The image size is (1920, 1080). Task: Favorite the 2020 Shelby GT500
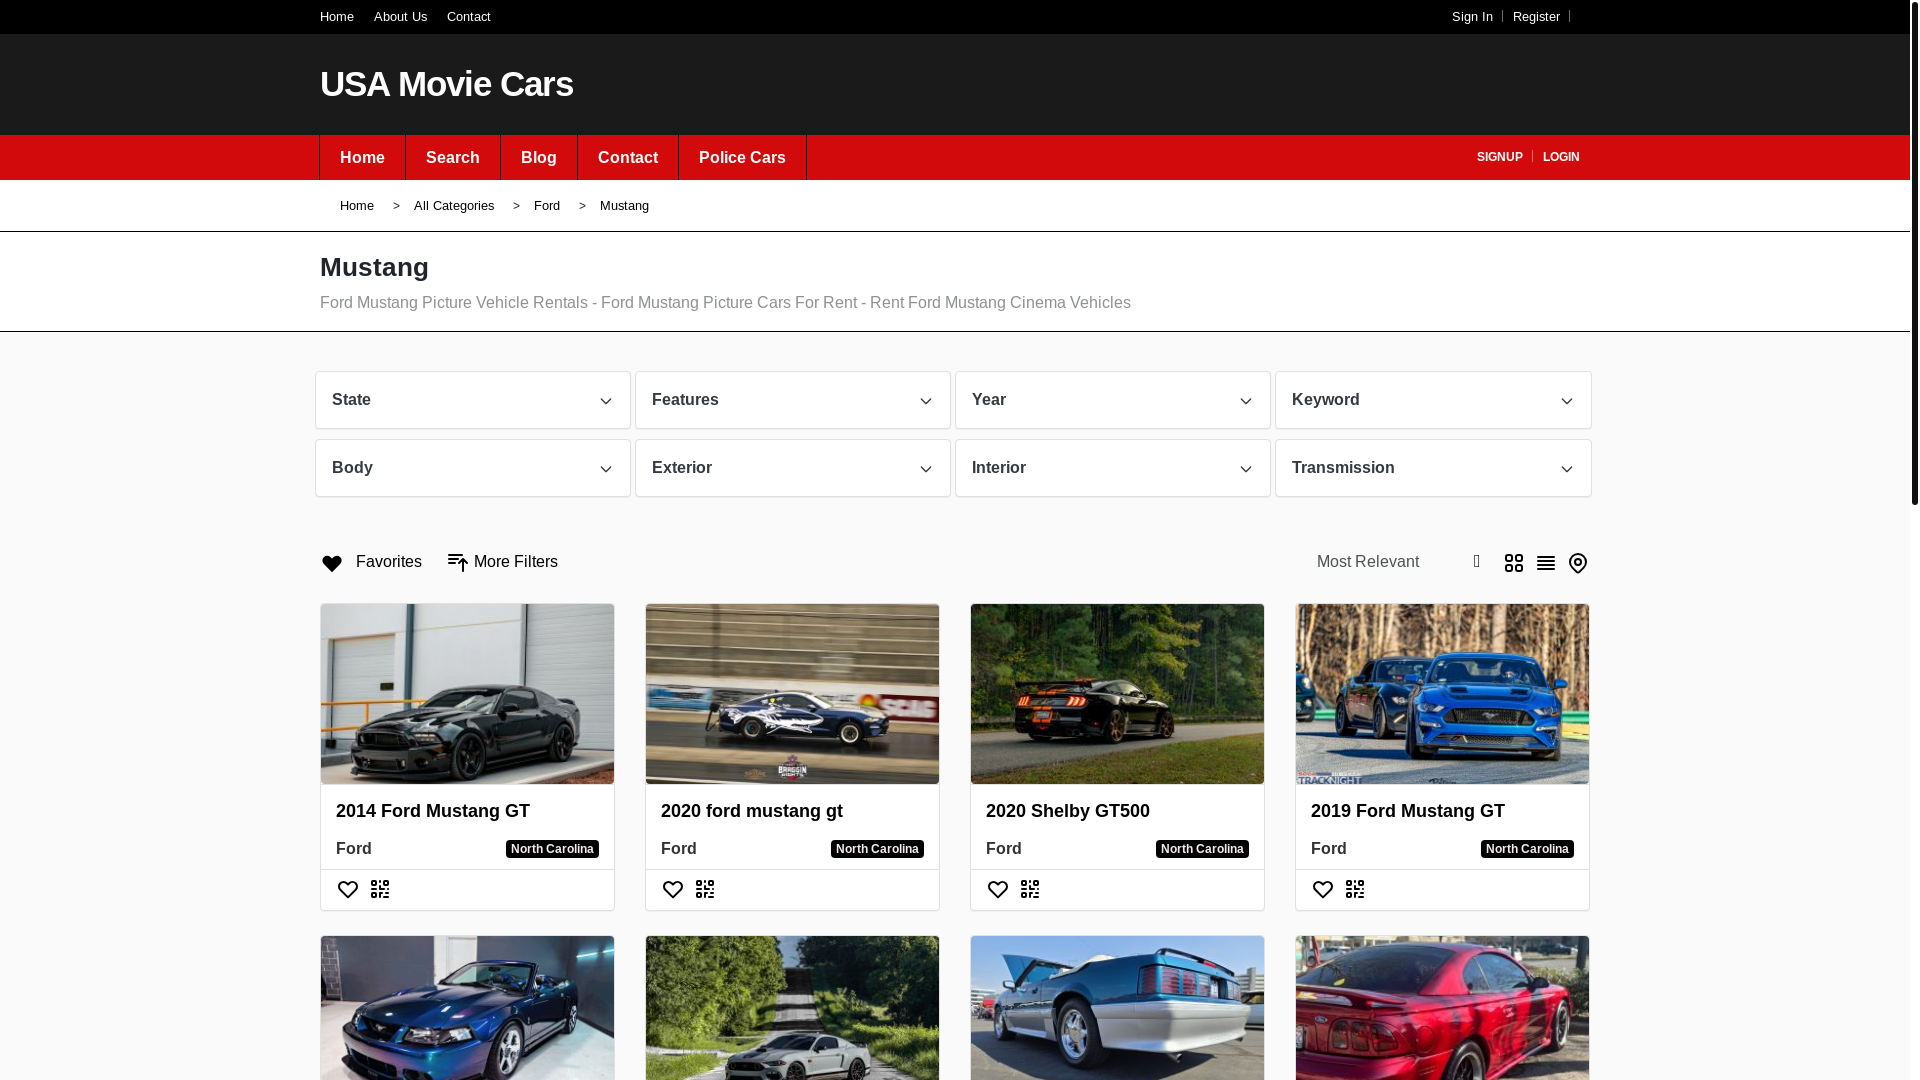tap(998, 889)
